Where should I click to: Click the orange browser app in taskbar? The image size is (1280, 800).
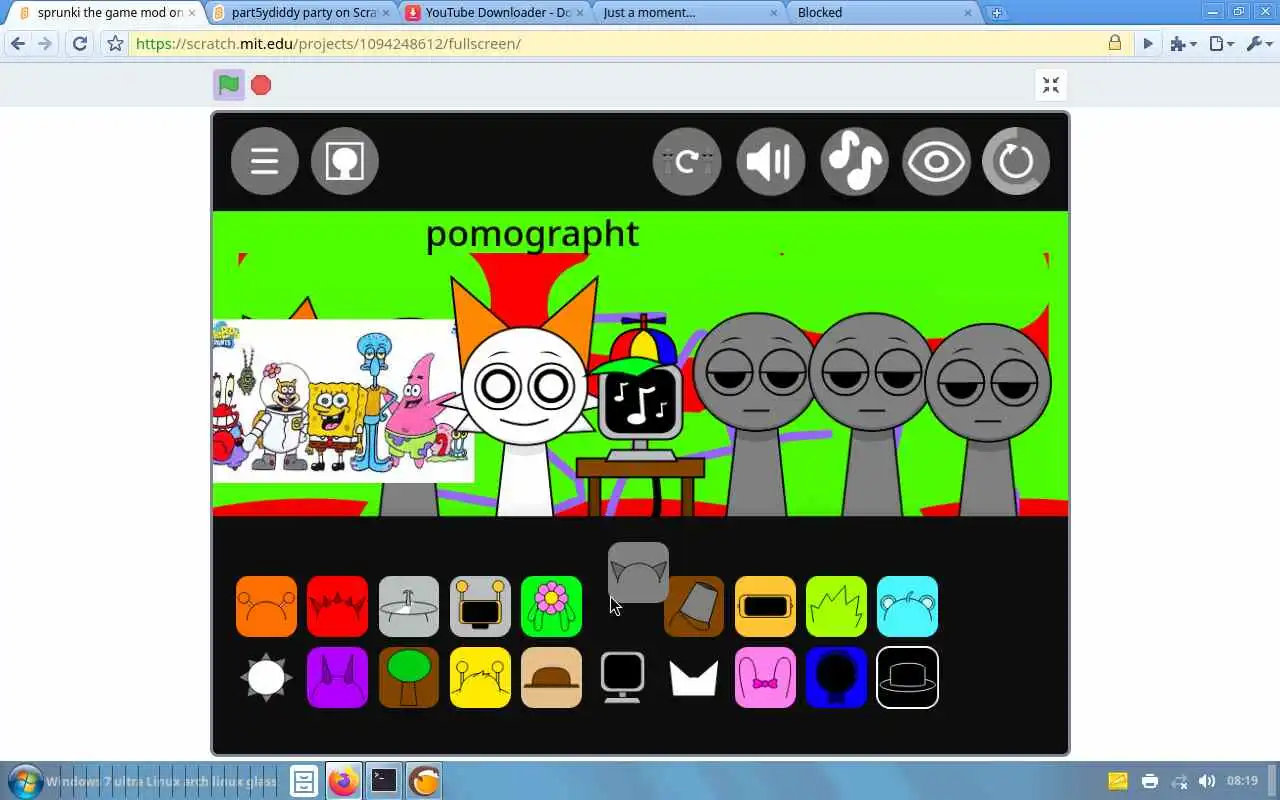click(424, 780)
